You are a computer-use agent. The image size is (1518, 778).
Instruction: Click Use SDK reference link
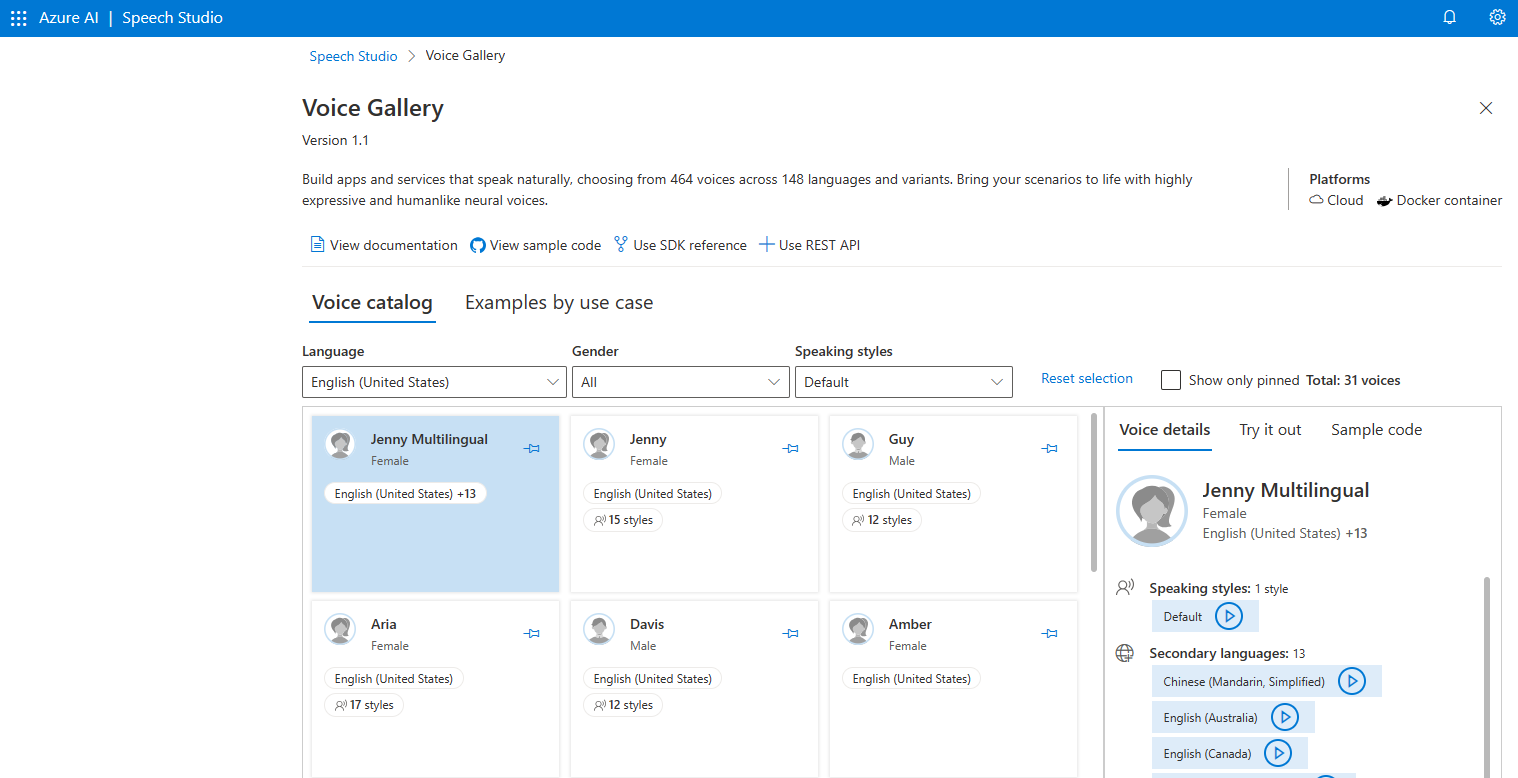tap(680, 245)
